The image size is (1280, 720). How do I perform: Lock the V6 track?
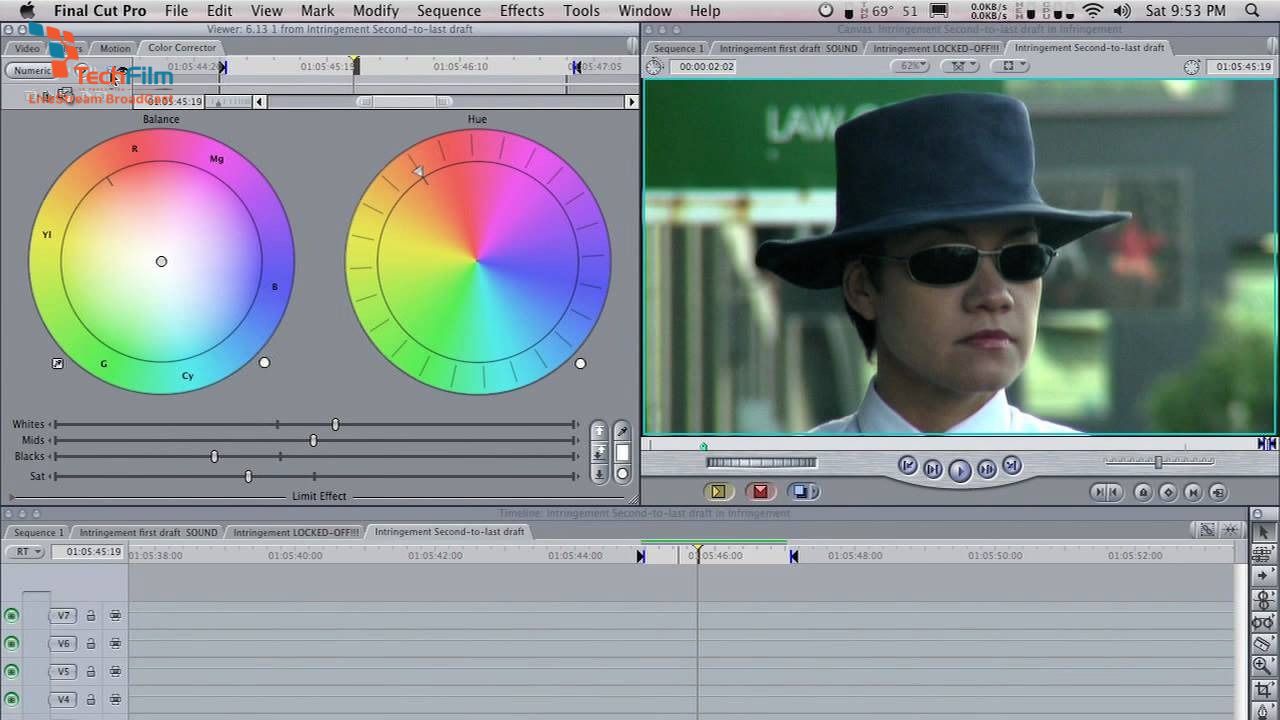point(91,644)
